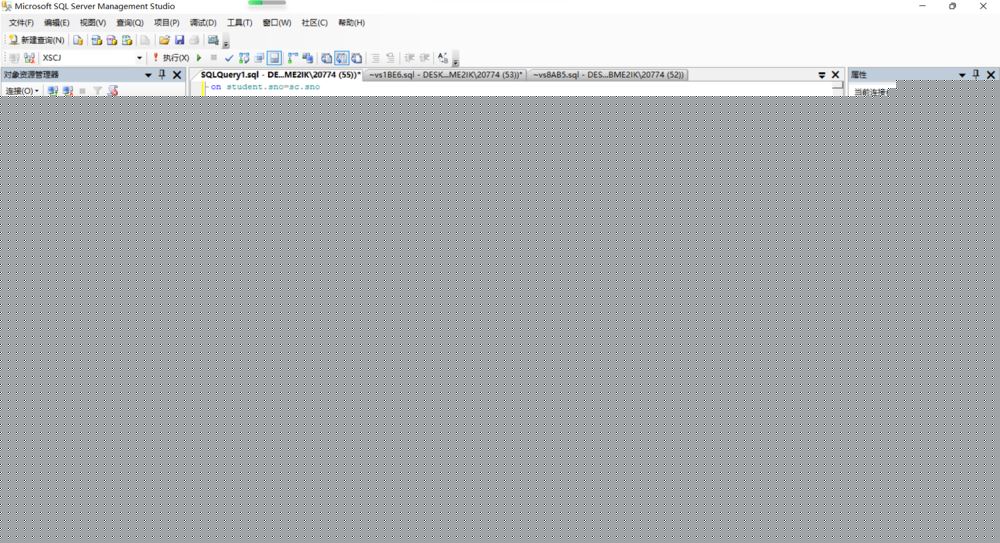Close the 属性 properties panel

coord(991,75)
